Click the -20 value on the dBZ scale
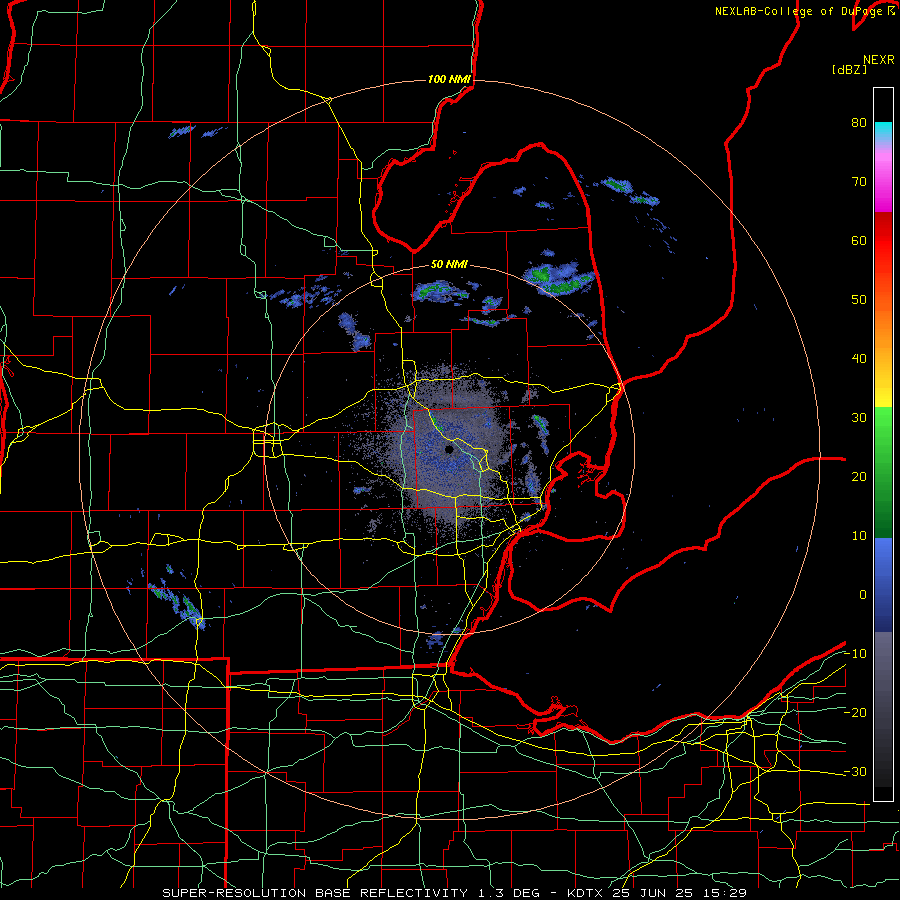Screen dimensions: 900x900 (x=855, y=713)
